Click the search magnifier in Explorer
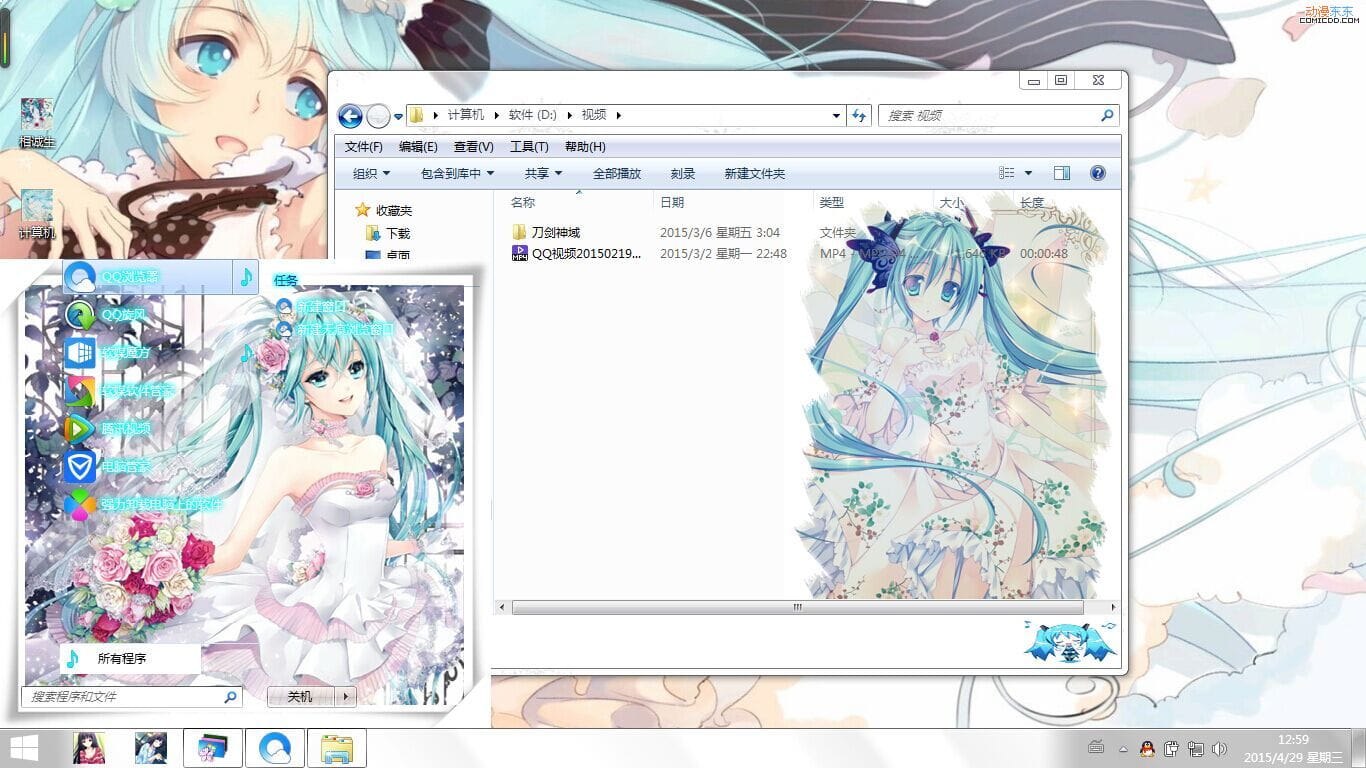The height and width of the screenshot is (768, 1366). coord(1107,116)
